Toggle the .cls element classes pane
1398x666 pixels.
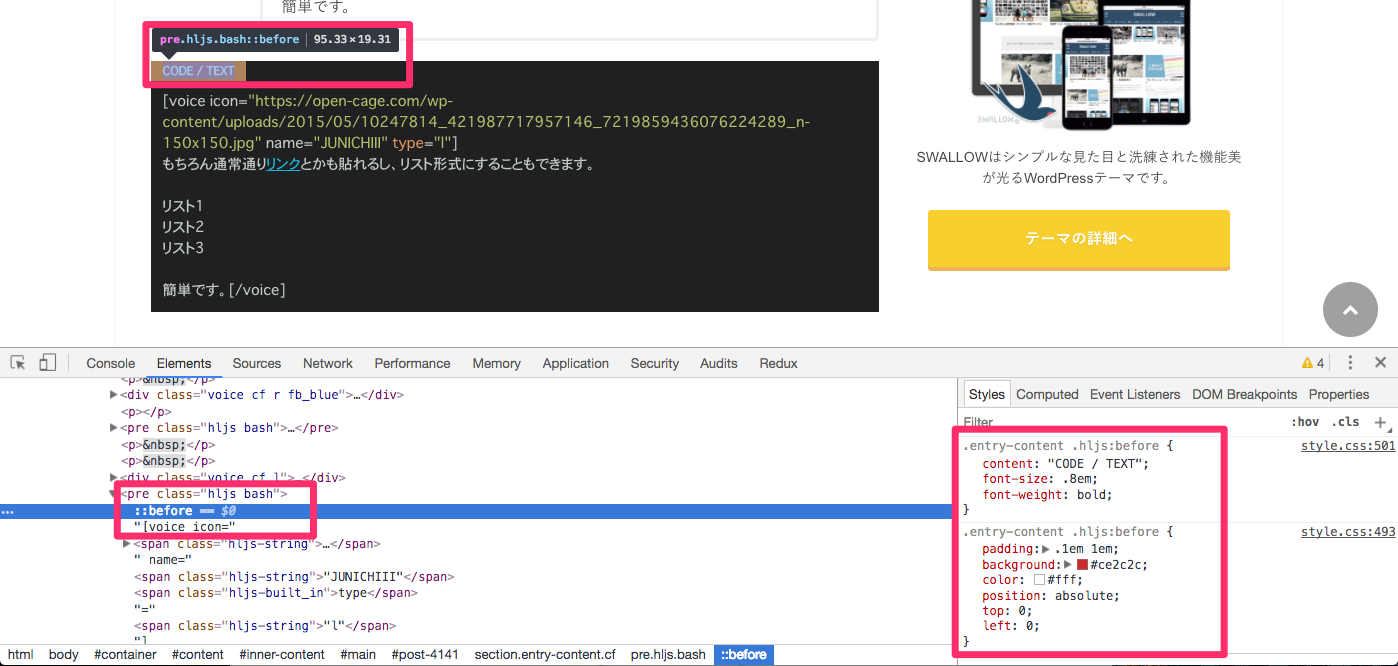[x=1346, y=422]
